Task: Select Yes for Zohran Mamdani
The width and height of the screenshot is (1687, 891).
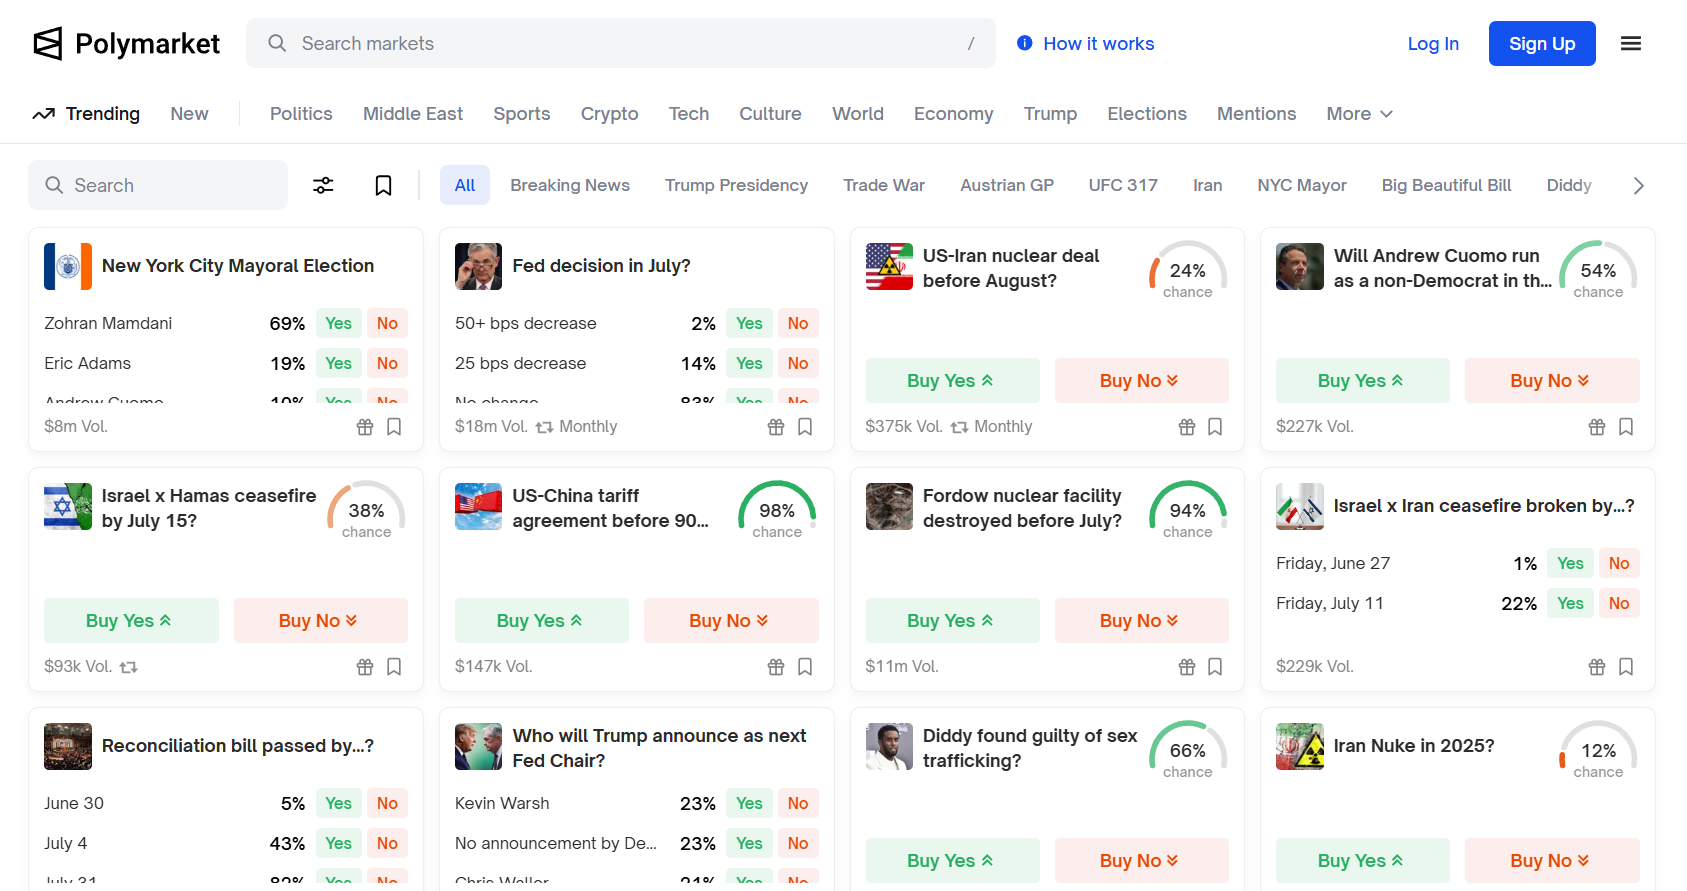Action: click(338, 323)
